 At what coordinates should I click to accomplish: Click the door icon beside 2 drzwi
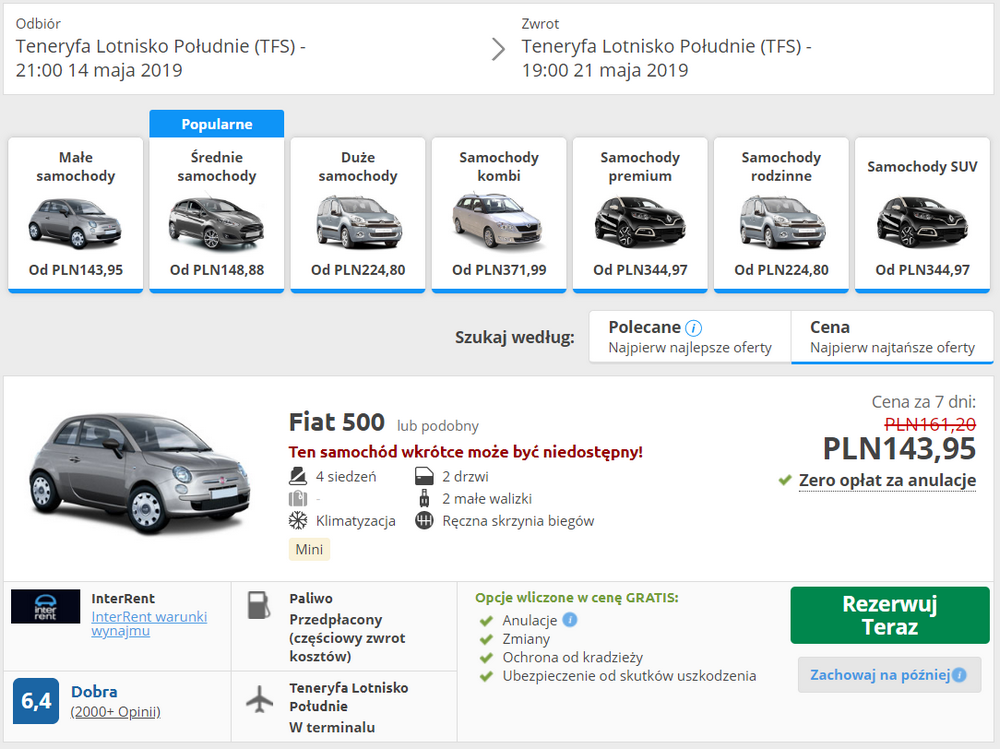point(424,476)
